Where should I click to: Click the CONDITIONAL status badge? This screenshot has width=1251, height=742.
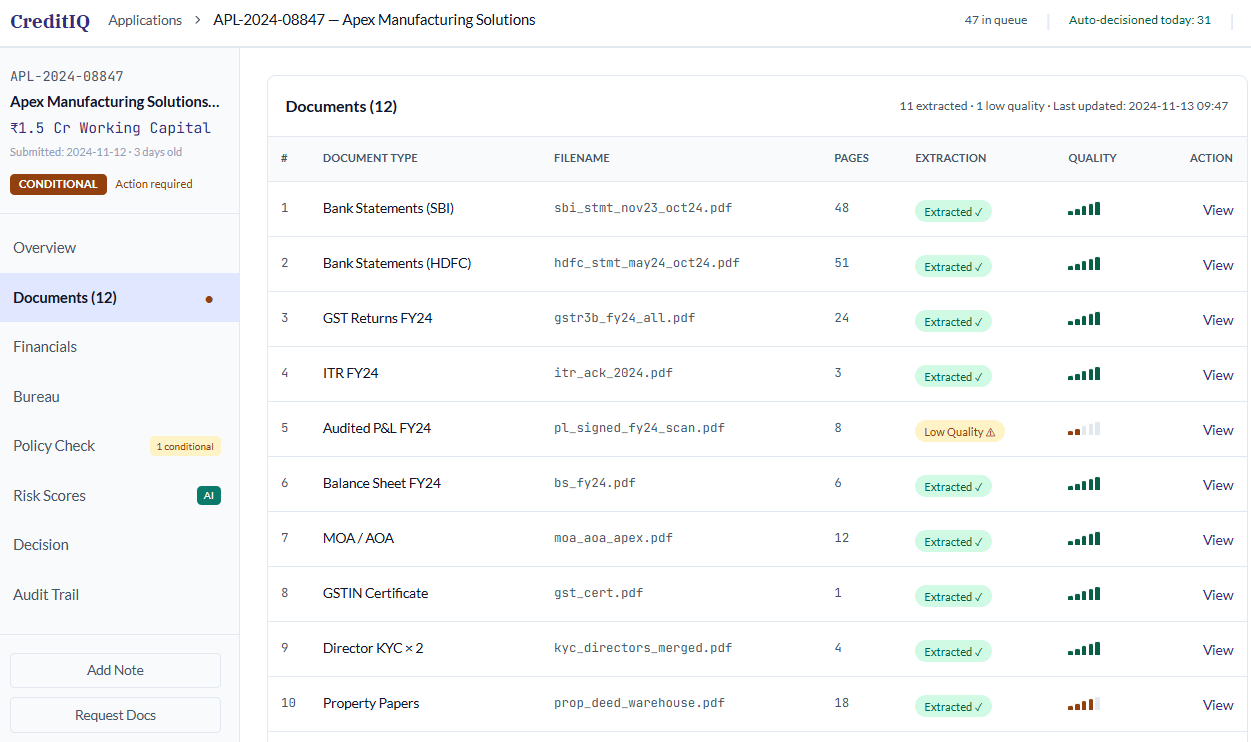58,184
